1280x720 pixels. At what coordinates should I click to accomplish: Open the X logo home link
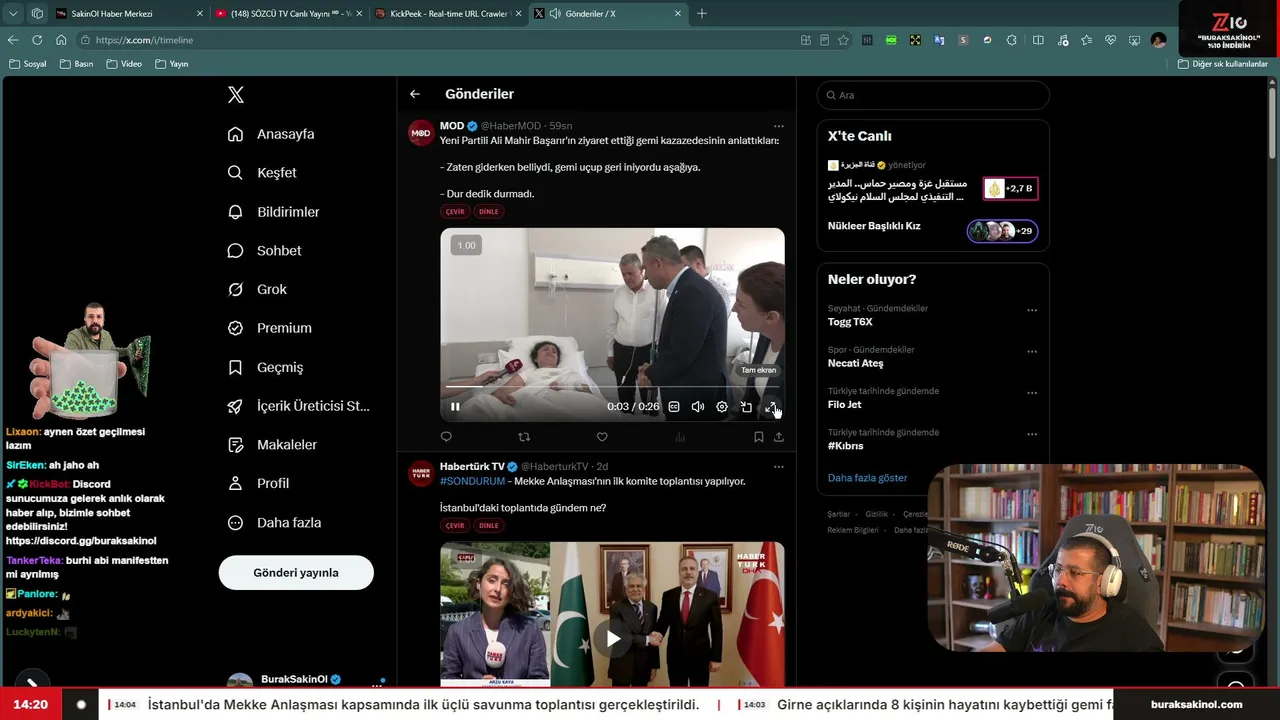coord(236,95)
